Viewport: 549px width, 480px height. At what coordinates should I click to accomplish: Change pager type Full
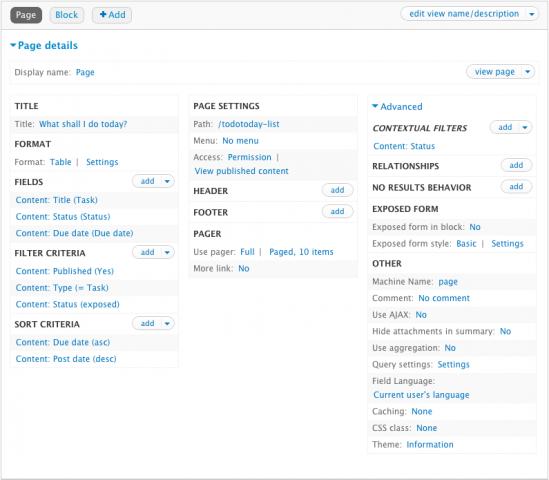coord(247,252)
